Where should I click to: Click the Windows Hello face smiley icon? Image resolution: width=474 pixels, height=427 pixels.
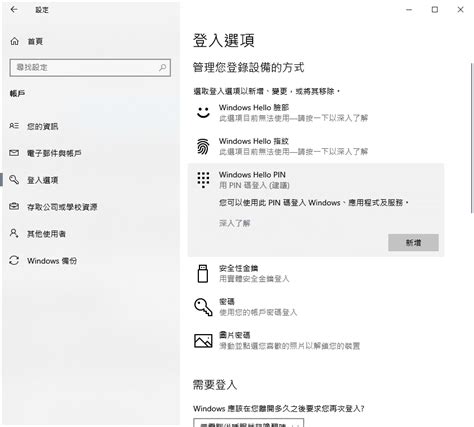pos(203,112)
